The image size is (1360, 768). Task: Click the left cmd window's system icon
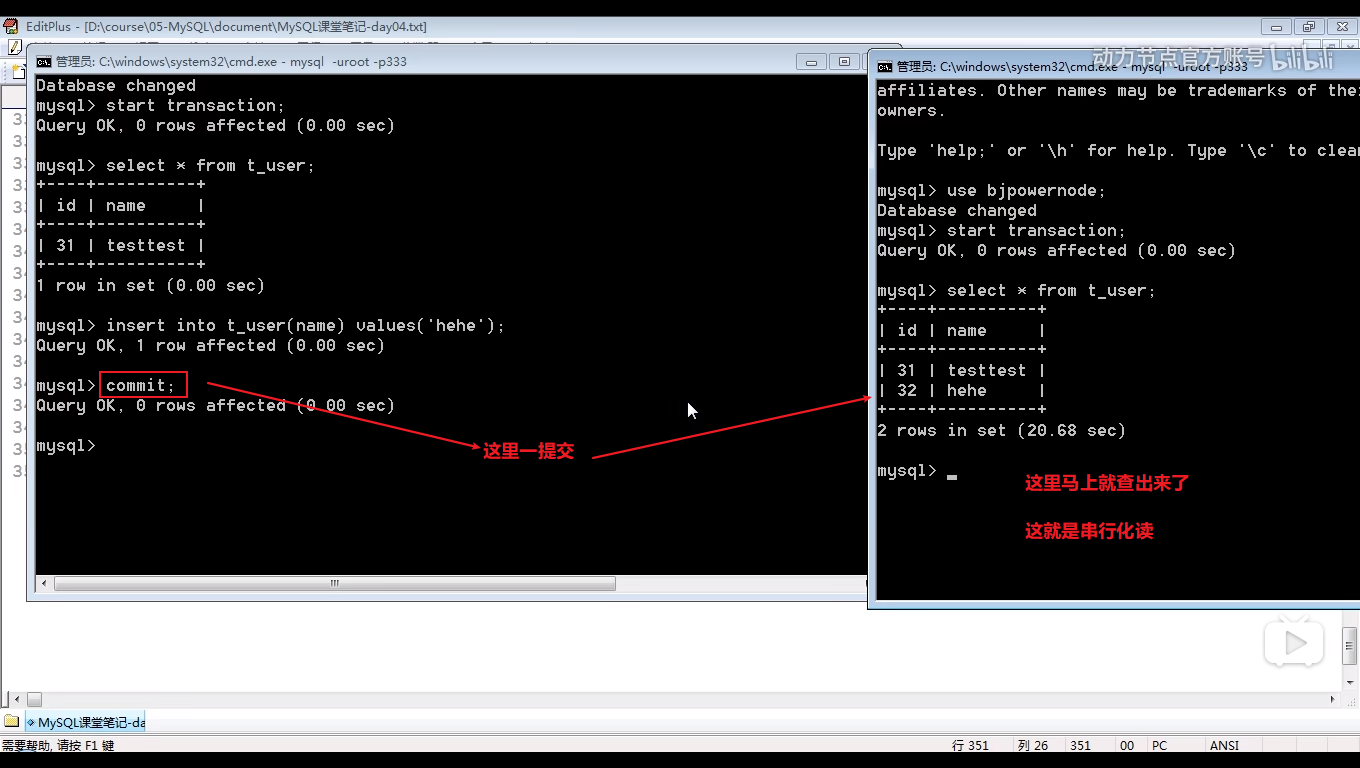point(44,62)
